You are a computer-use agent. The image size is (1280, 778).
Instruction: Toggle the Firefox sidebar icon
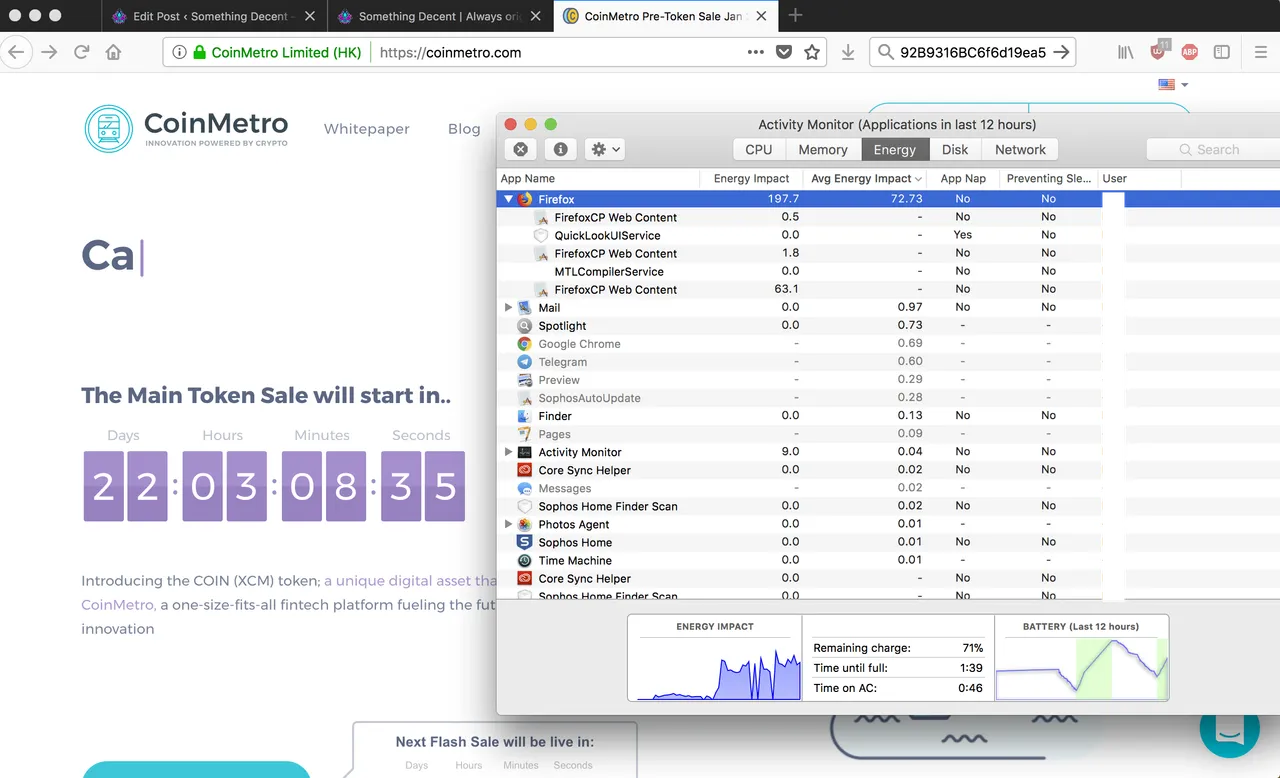(x=1222, y=52)
